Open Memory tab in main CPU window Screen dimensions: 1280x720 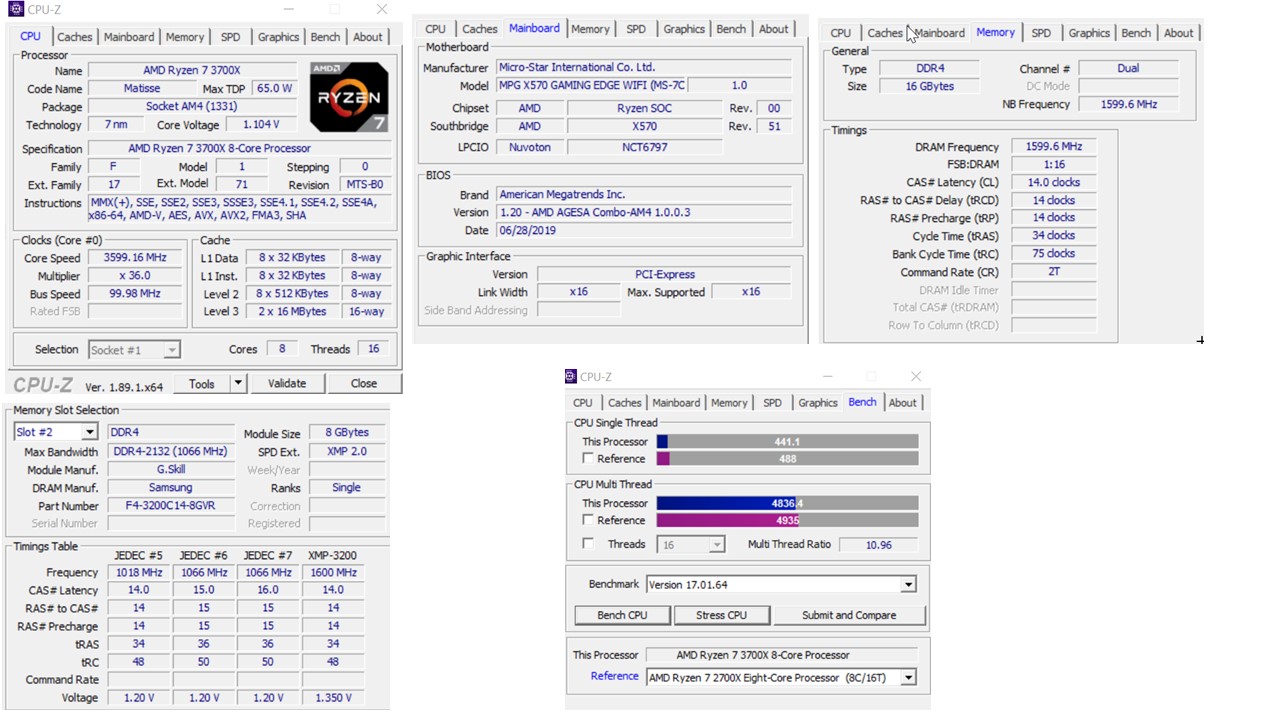[x=185, y=37]
